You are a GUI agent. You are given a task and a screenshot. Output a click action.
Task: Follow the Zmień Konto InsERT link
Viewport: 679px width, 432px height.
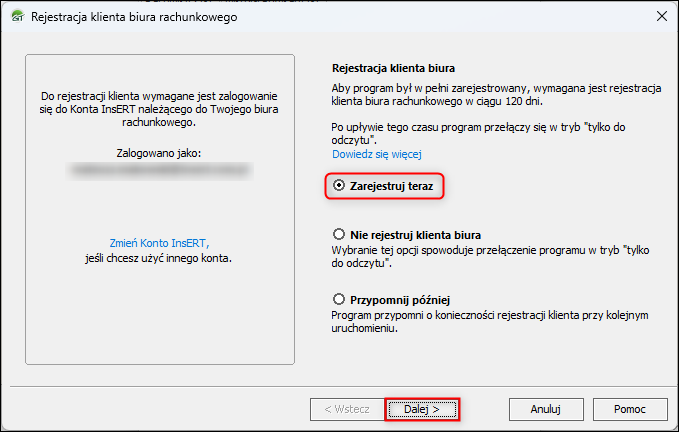coord(159,243)
